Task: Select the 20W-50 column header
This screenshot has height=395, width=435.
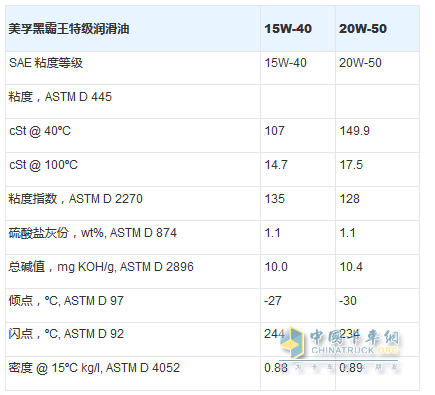Action: point(363,29)
